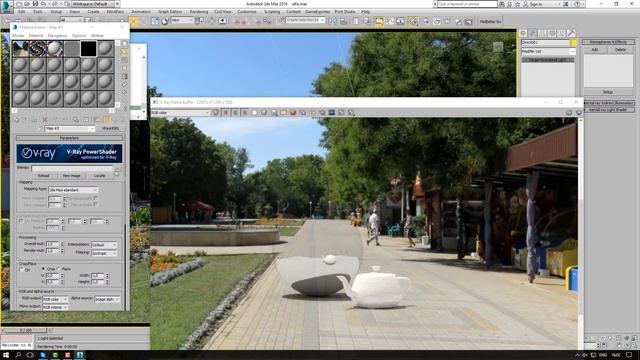This screenshot has width=640, height=360.
Task: Click the yellow object color swatch
Action: [573, 42]
